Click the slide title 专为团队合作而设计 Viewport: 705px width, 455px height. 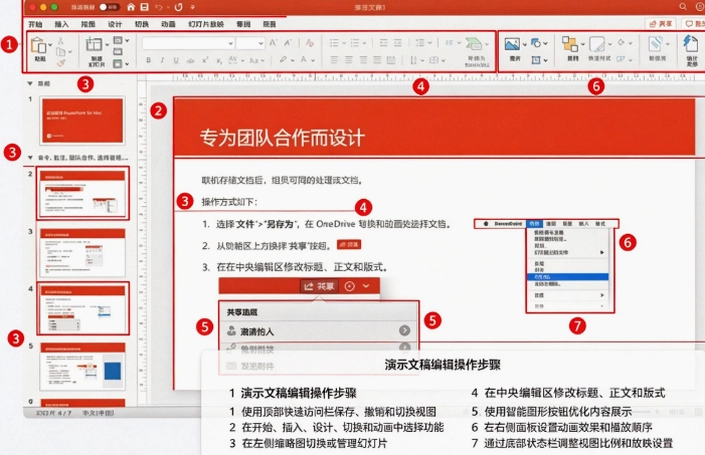click(282, 138)
